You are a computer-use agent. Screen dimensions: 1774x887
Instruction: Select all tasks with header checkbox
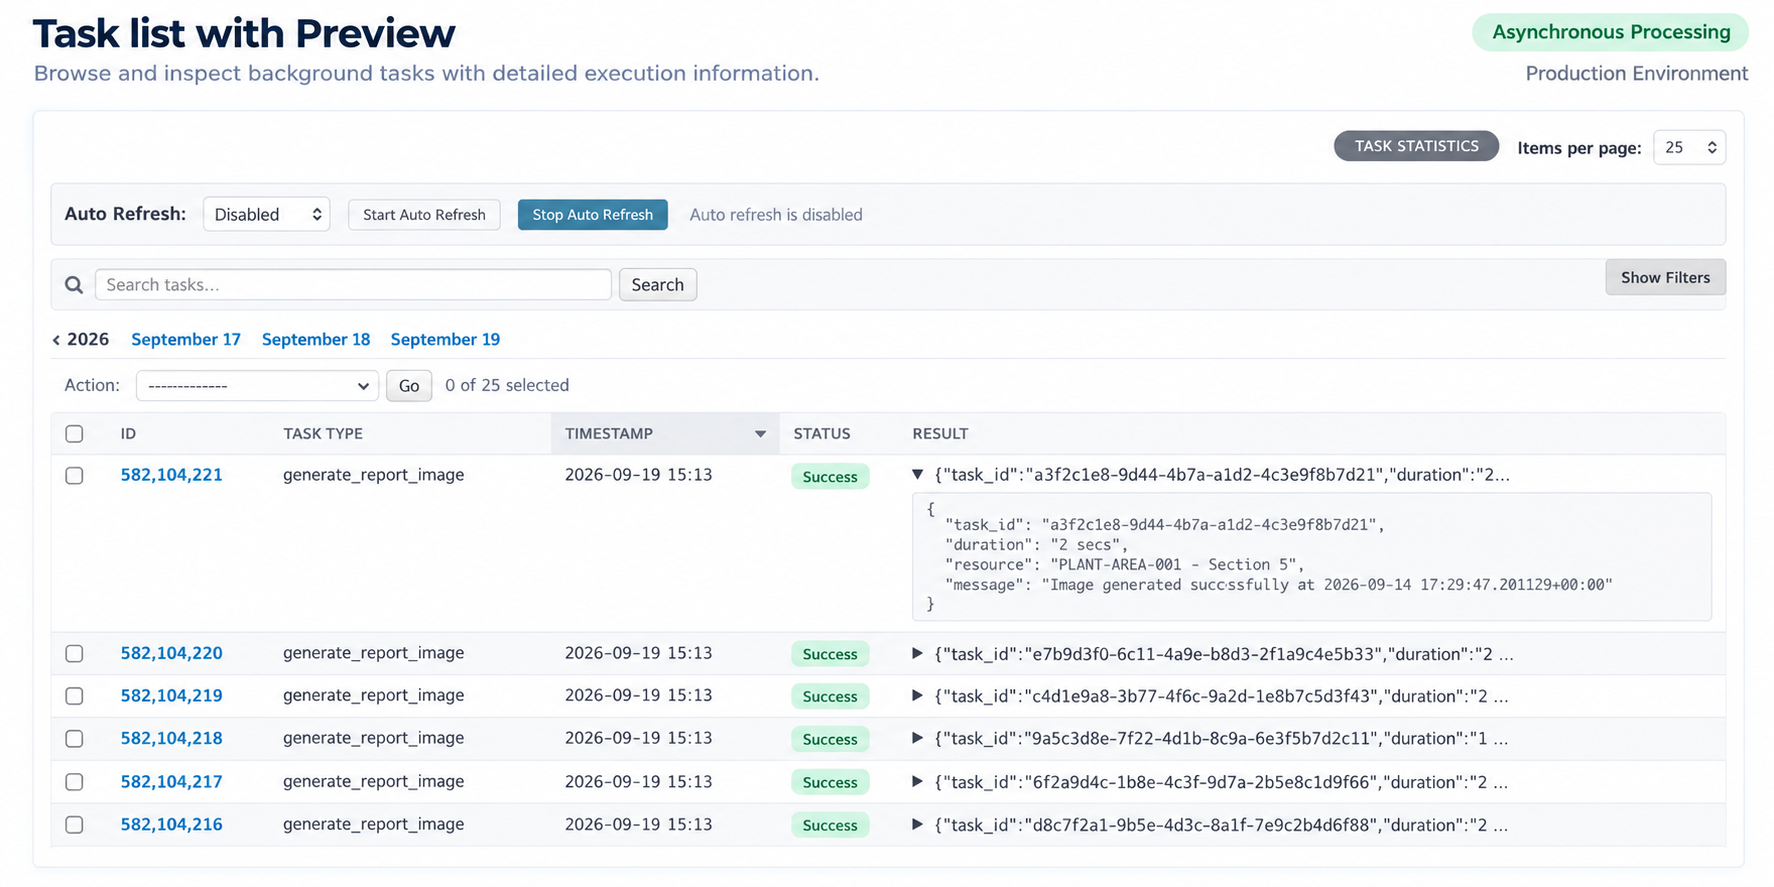[x=74, y=434]
